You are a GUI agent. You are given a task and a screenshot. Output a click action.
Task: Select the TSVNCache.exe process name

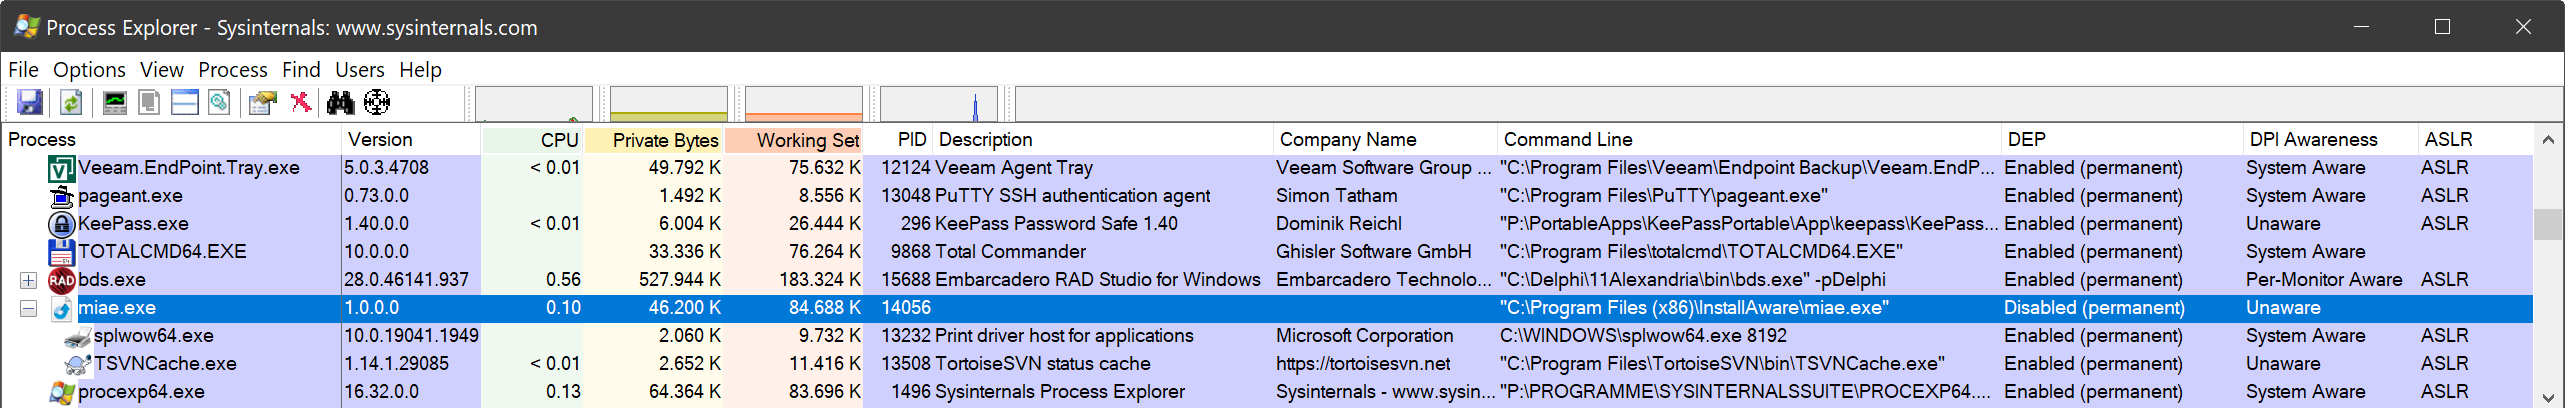[x=165, y=364]
